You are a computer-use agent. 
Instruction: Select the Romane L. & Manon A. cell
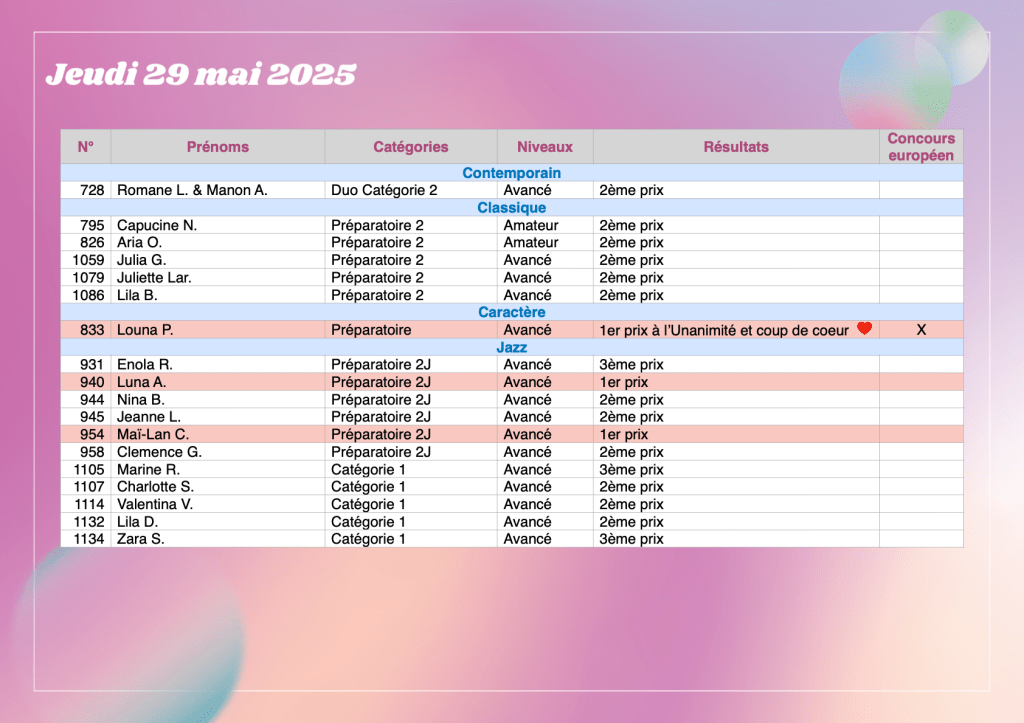[192, 190]
